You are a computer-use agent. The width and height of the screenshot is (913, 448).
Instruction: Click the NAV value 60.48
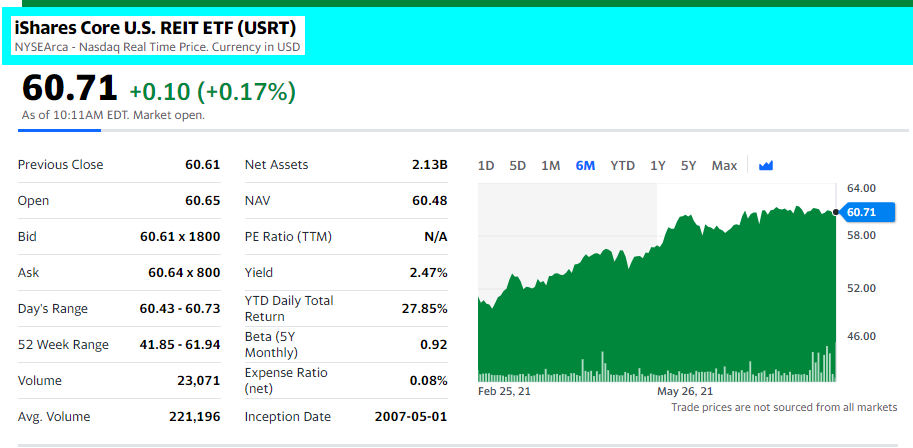point(430,201)
